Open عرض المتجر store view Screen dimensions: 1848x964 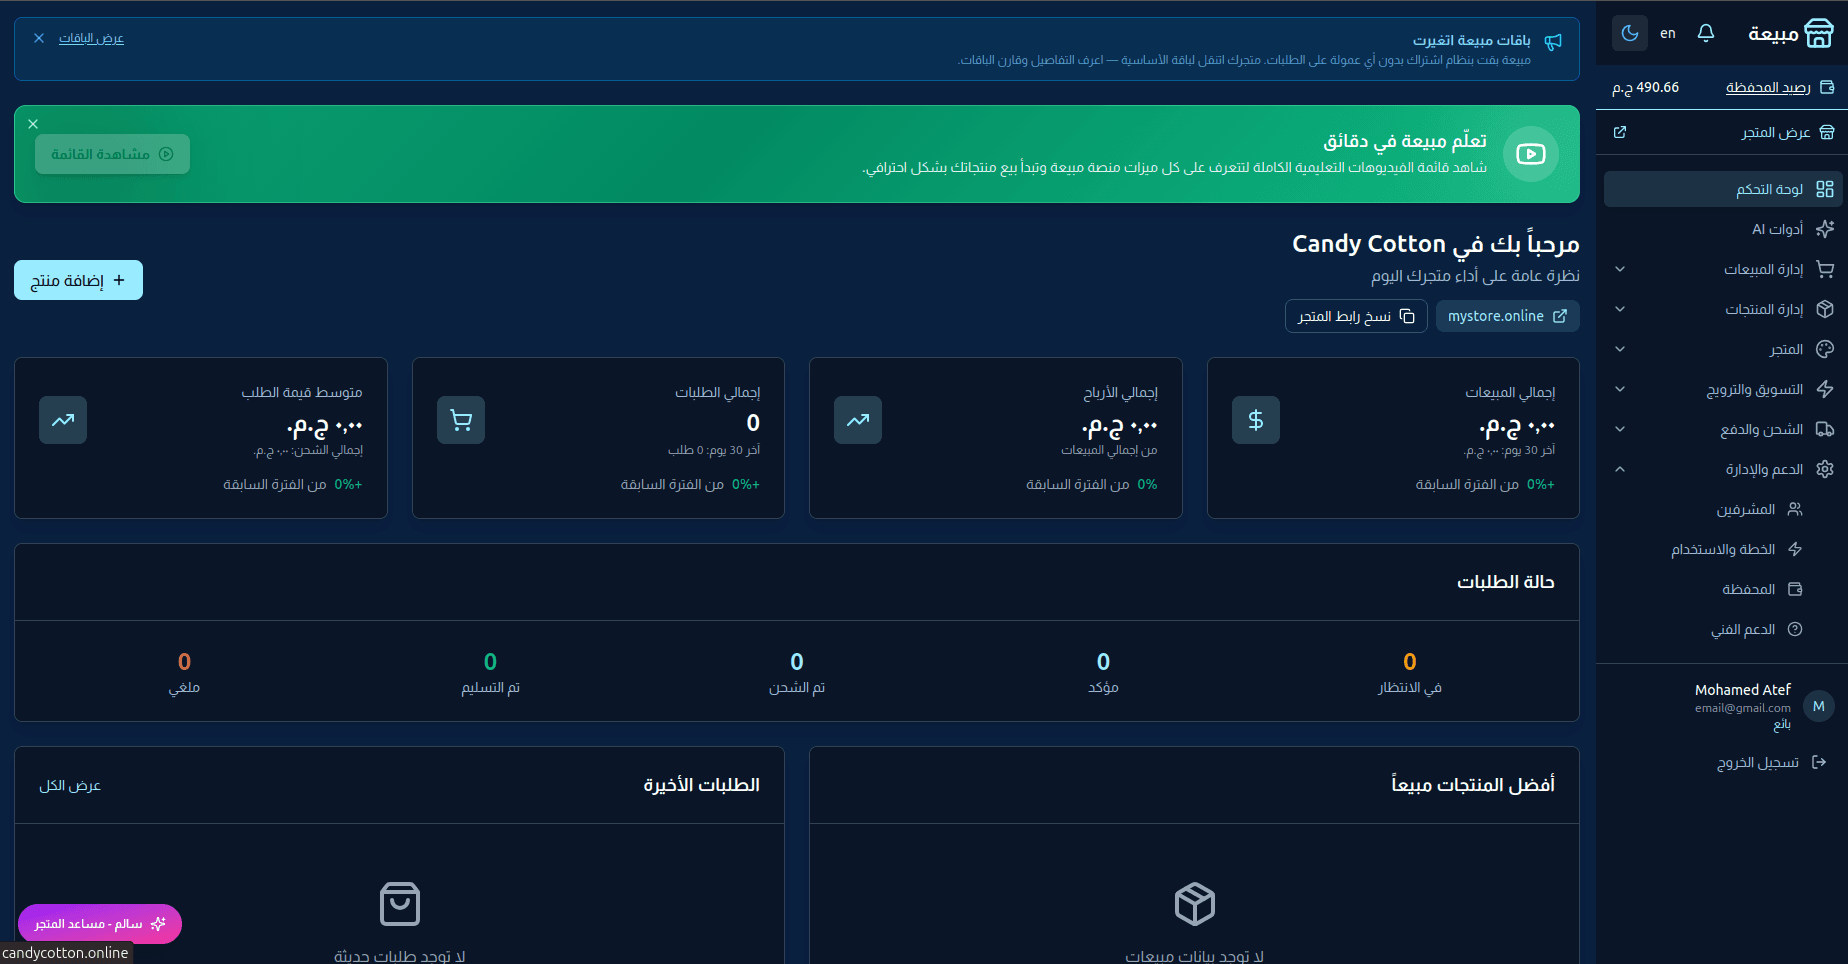1776,132
